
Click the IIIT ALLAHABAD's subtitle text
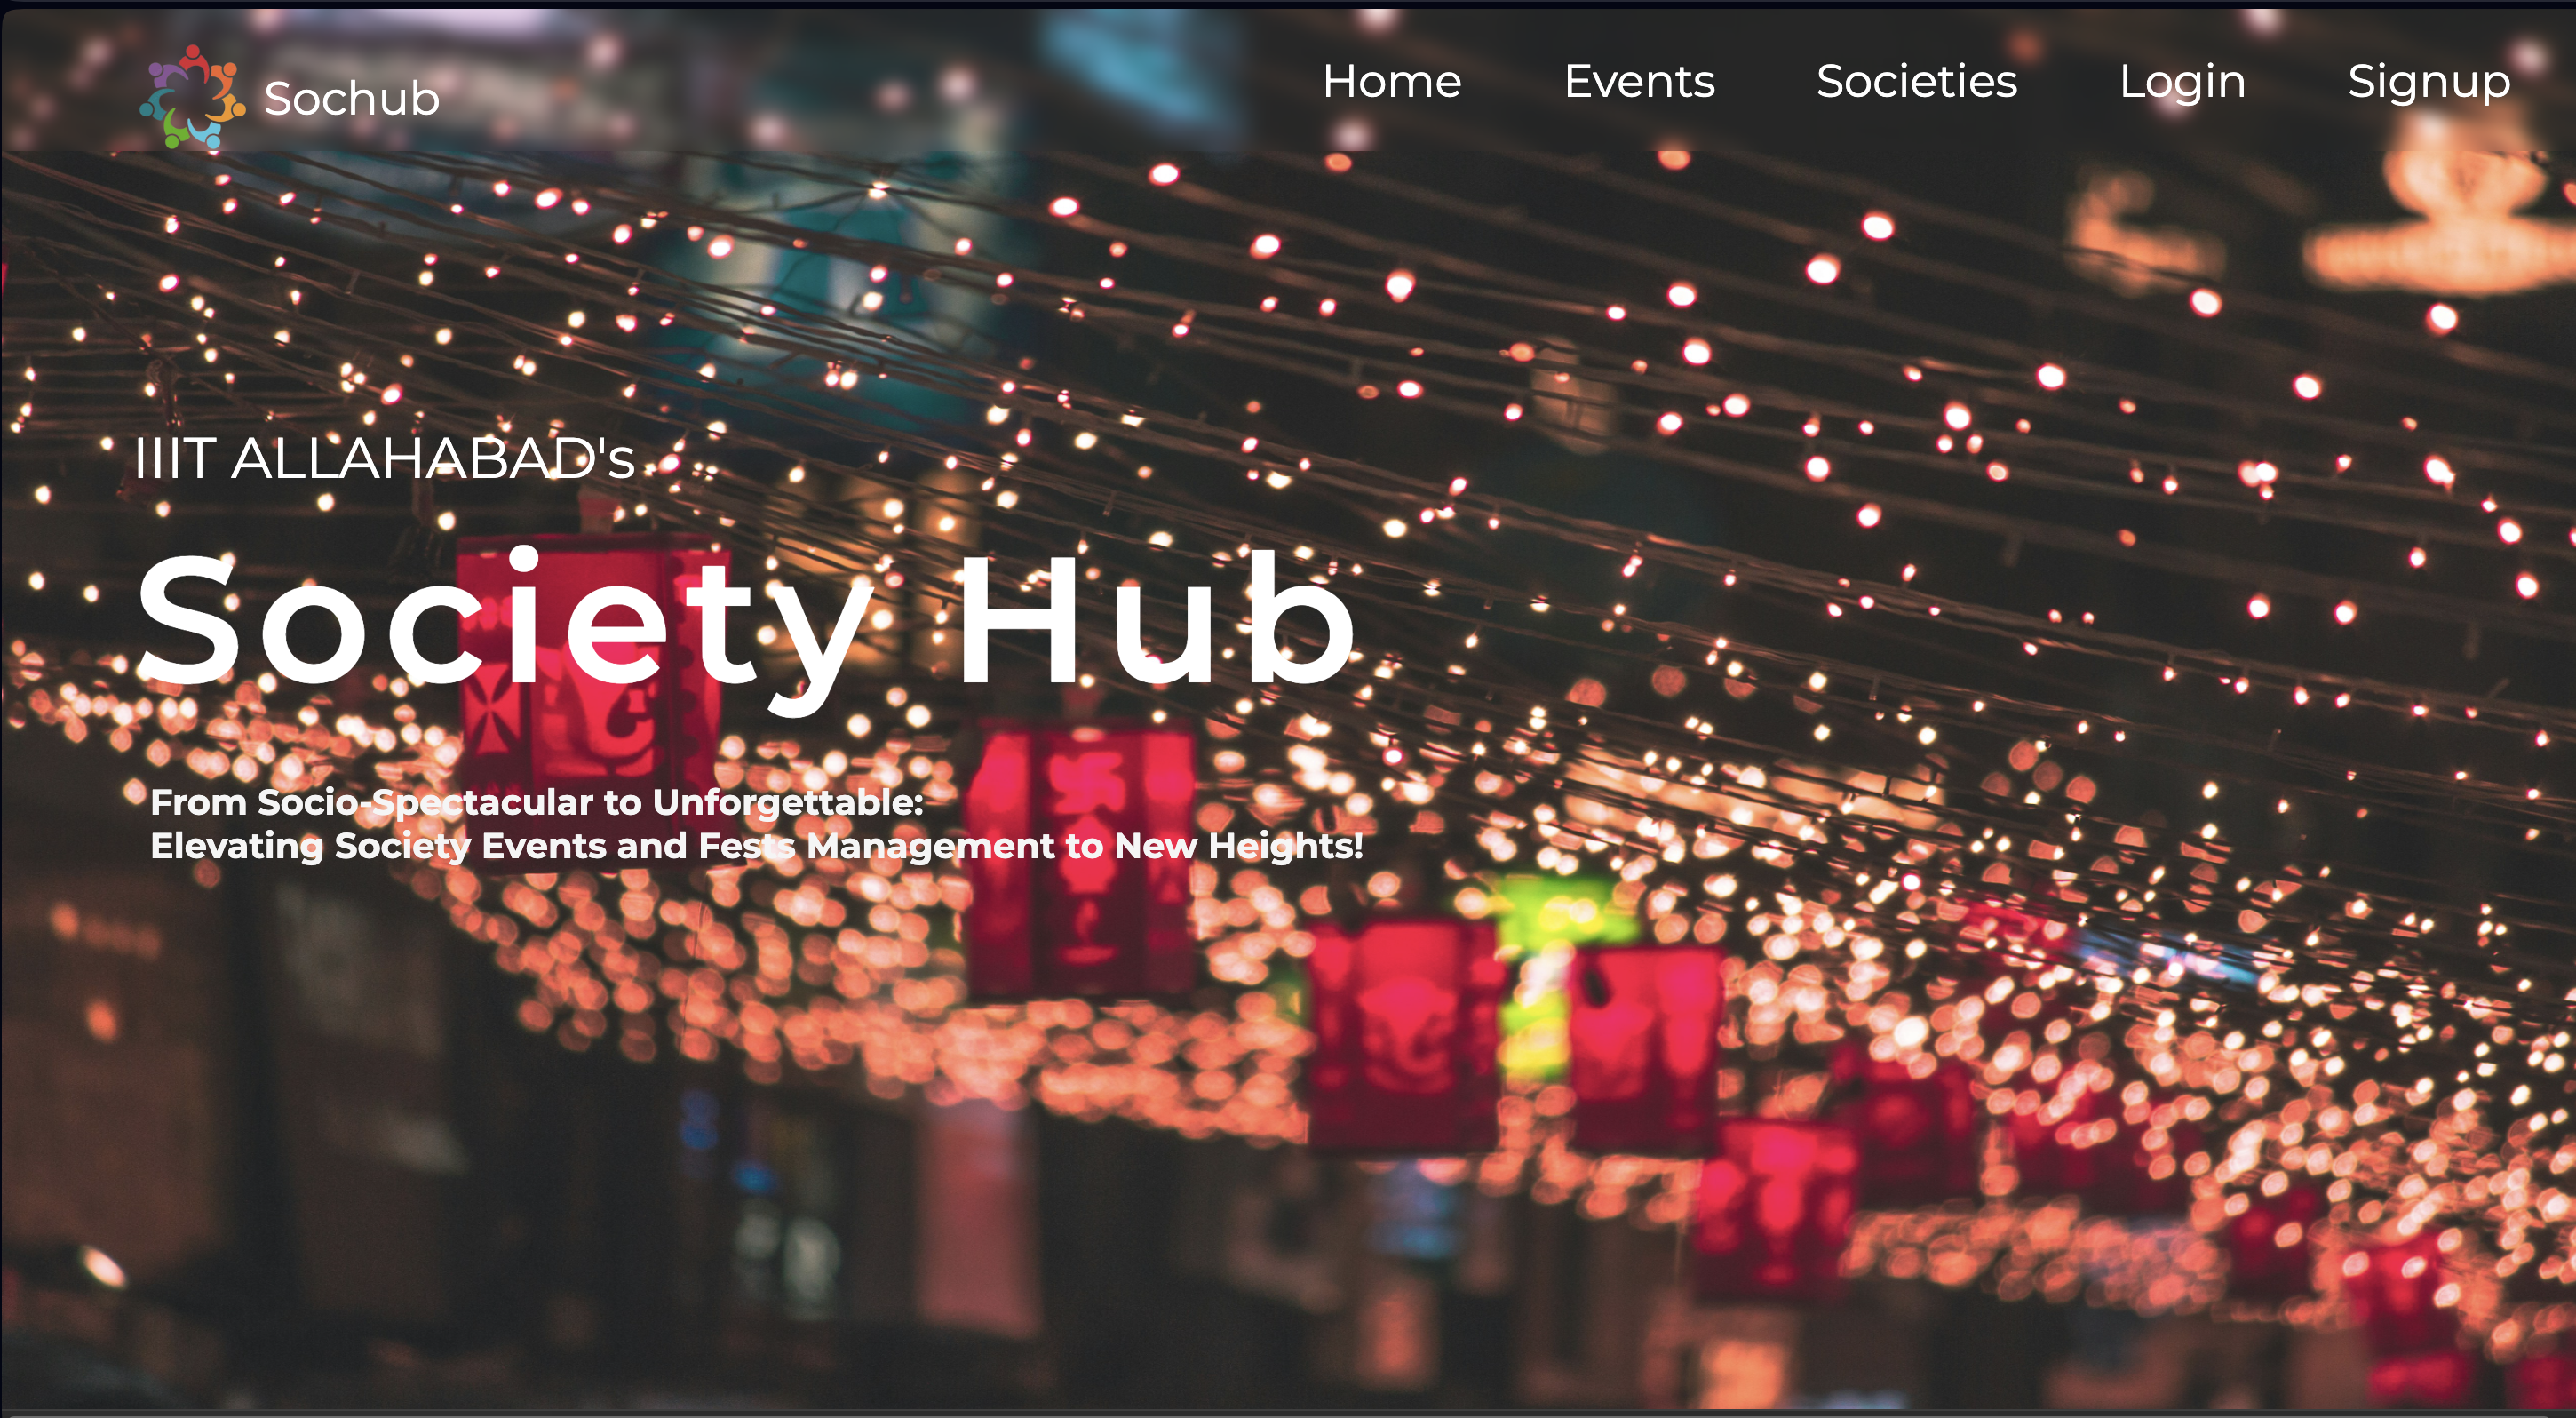tap(385, 459)
